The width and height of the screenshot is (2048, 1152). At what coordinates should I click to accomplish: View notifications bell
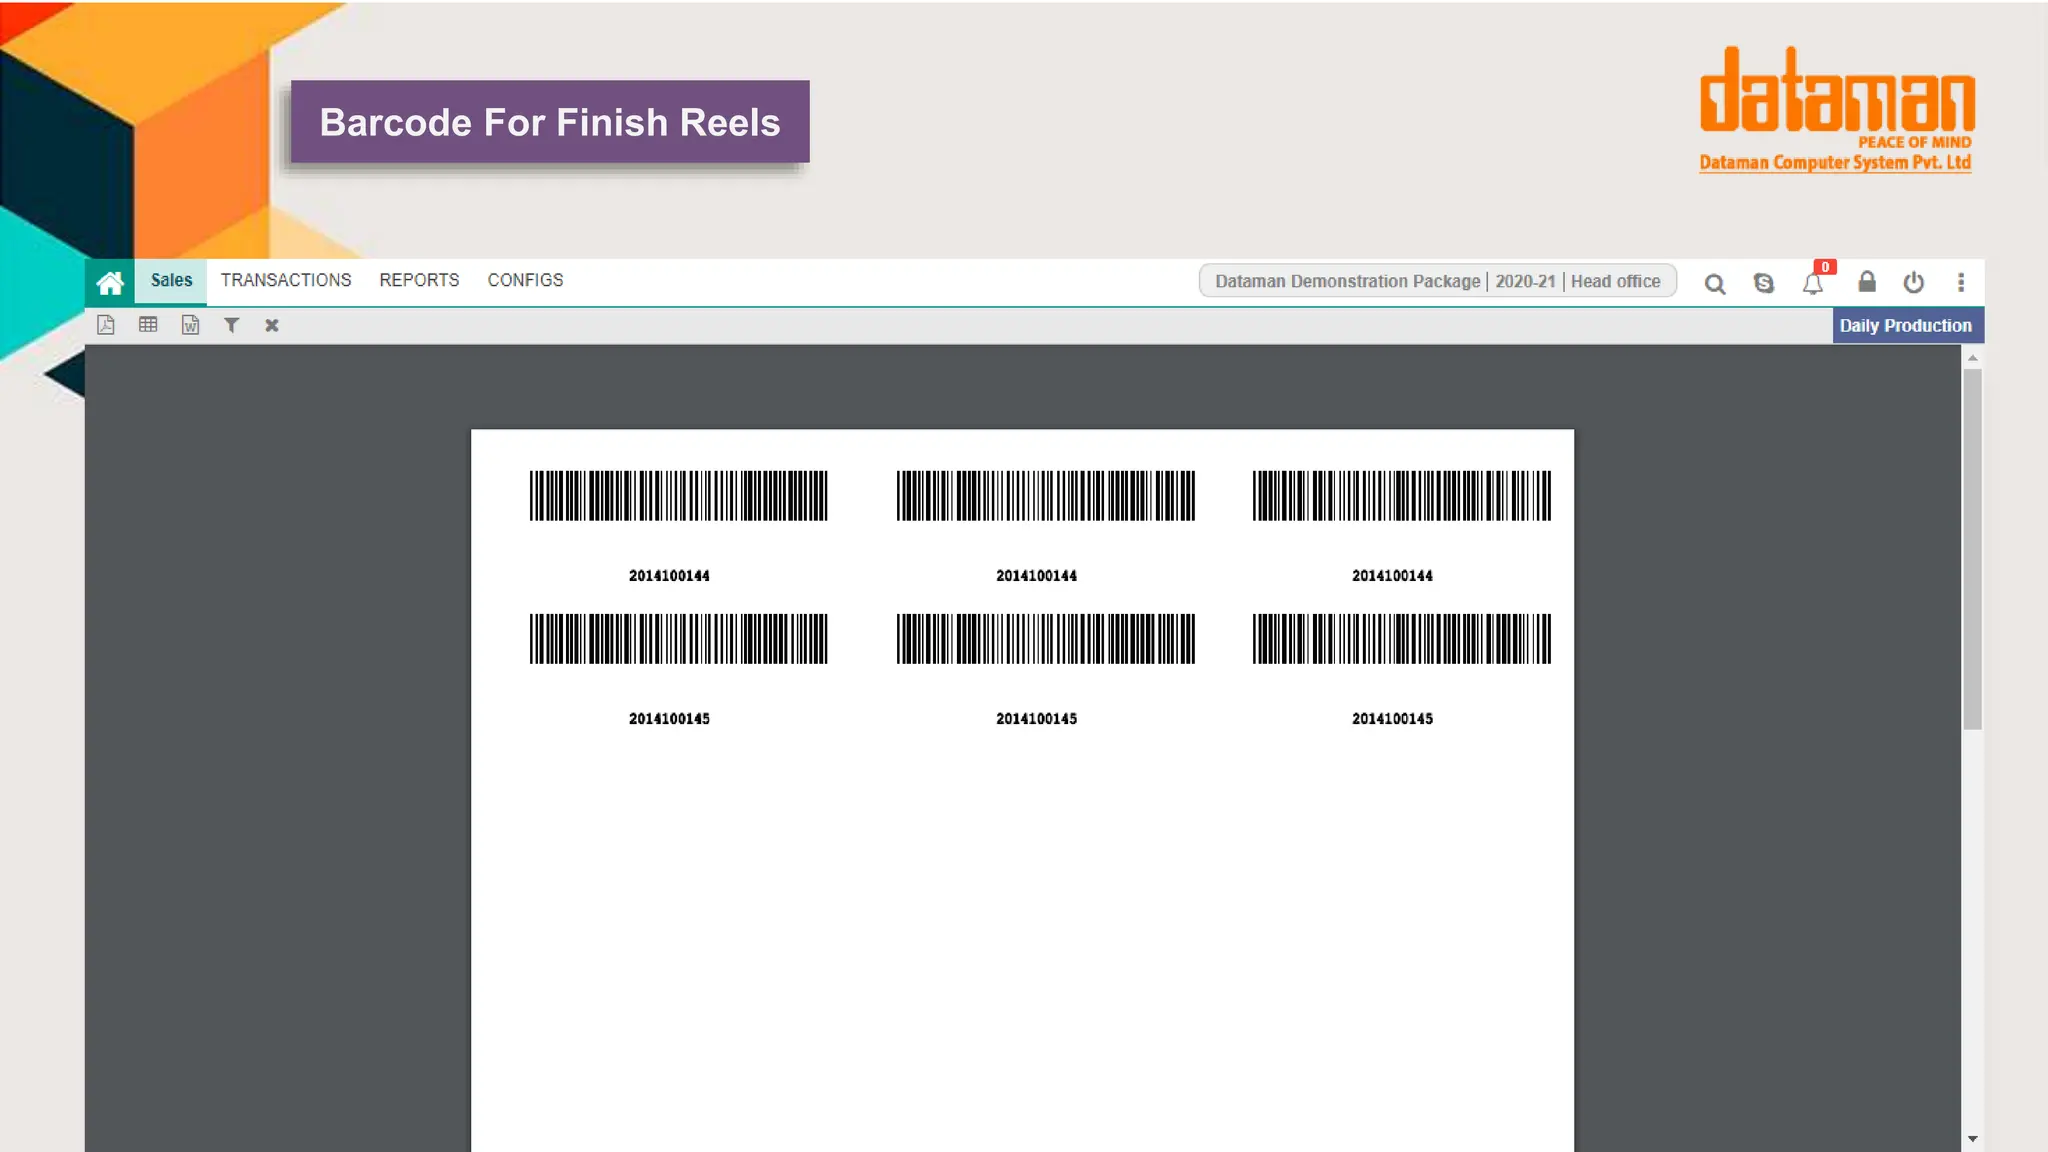[1813, 284]
